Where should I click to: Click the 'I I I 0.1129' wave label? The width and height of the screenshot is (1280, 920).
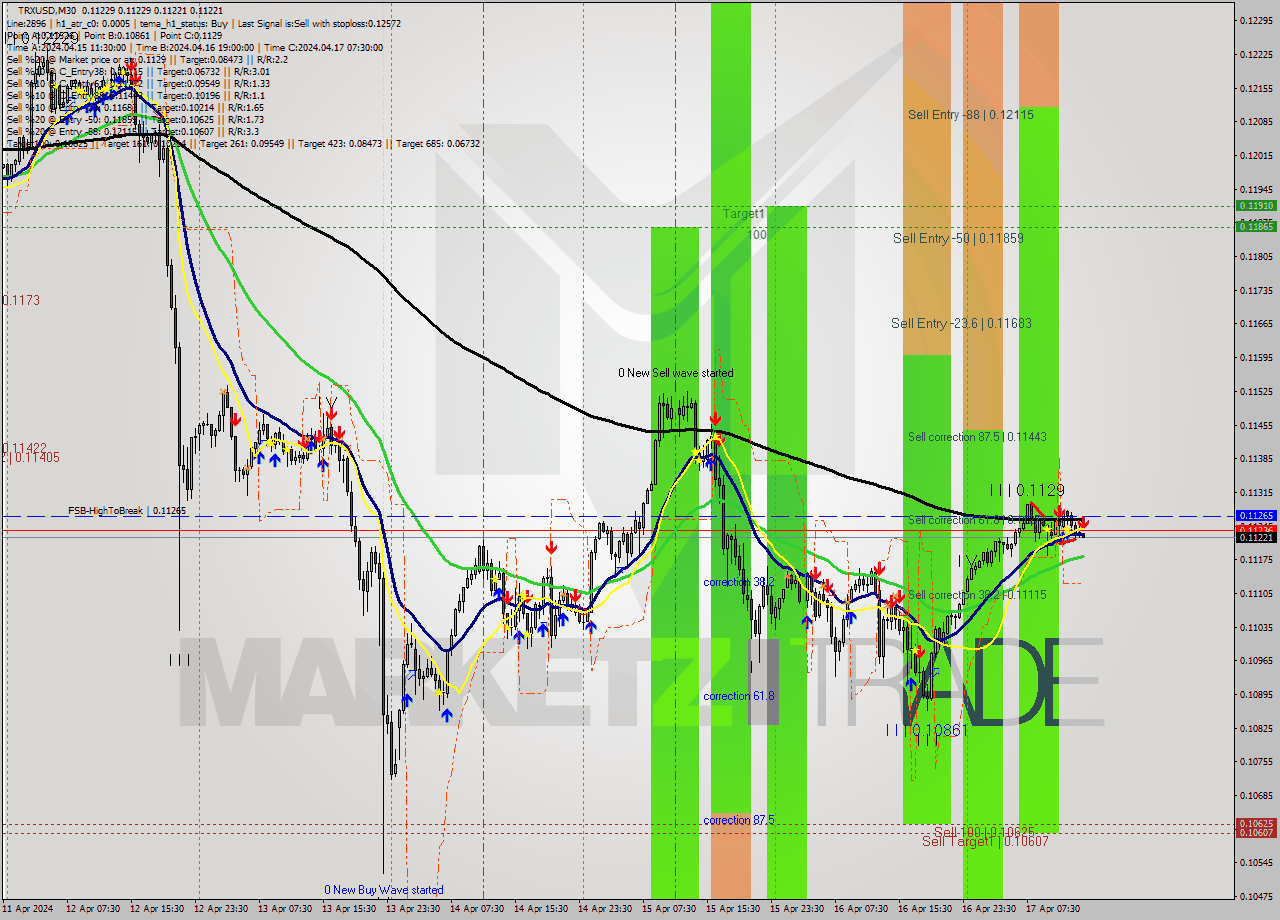[1026, 491]
